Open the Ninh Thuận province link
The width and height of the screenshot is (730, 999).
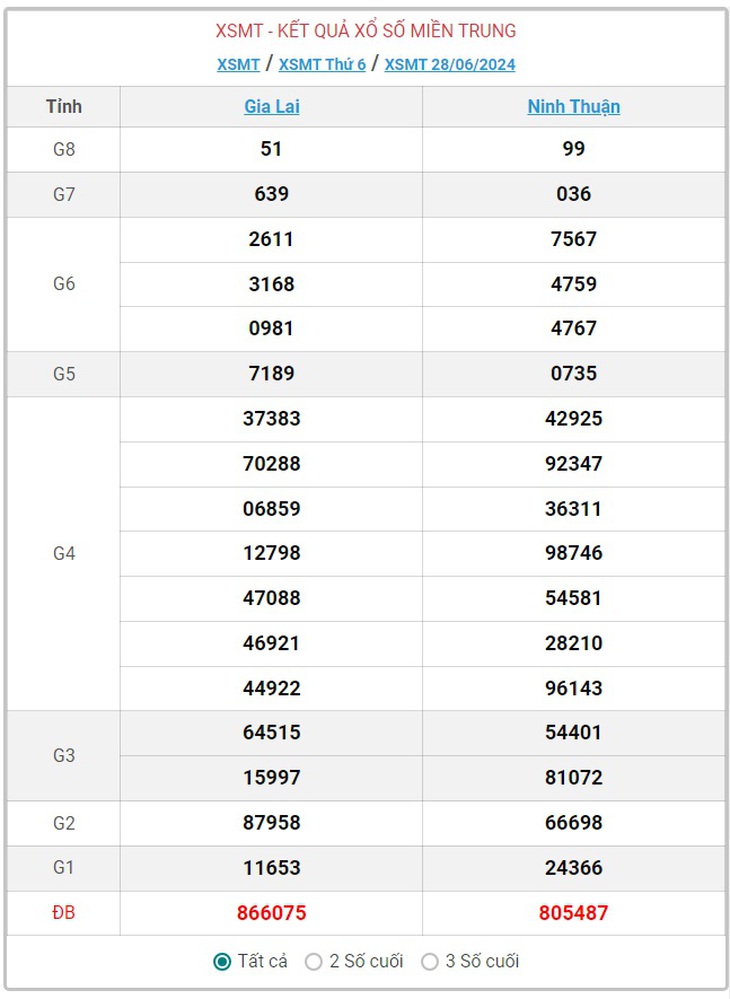[573, 106]
